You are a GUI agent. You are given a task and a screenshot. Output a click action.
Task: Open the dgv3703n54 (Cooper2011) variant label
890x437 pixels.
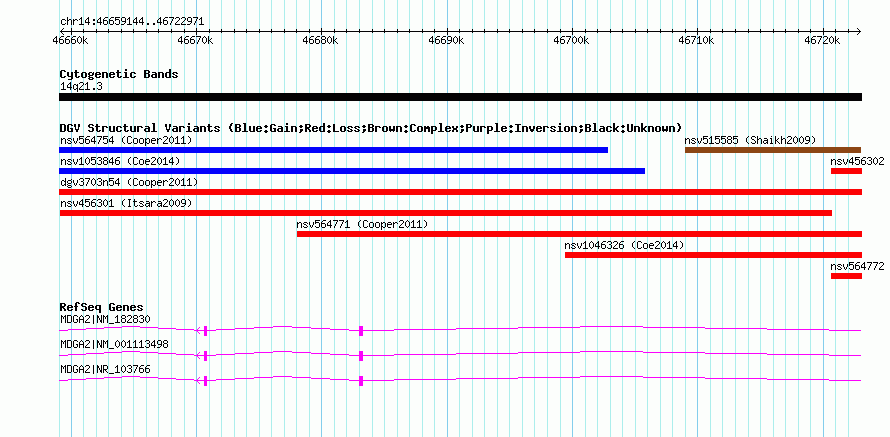pos(129,182)
